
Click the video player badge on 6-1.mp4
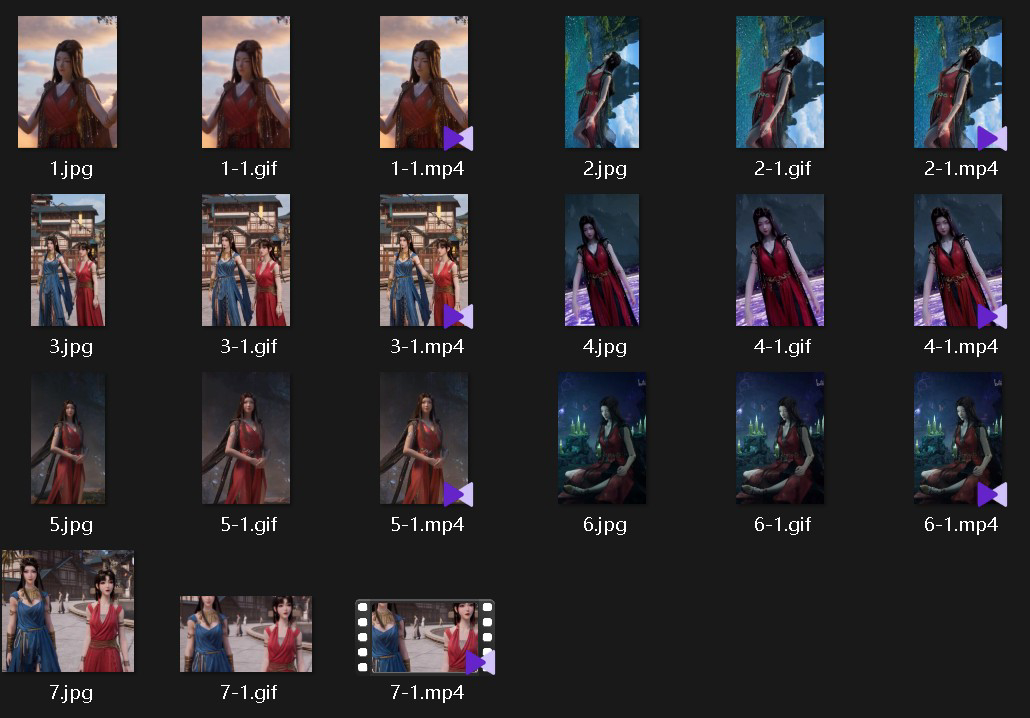992,495
